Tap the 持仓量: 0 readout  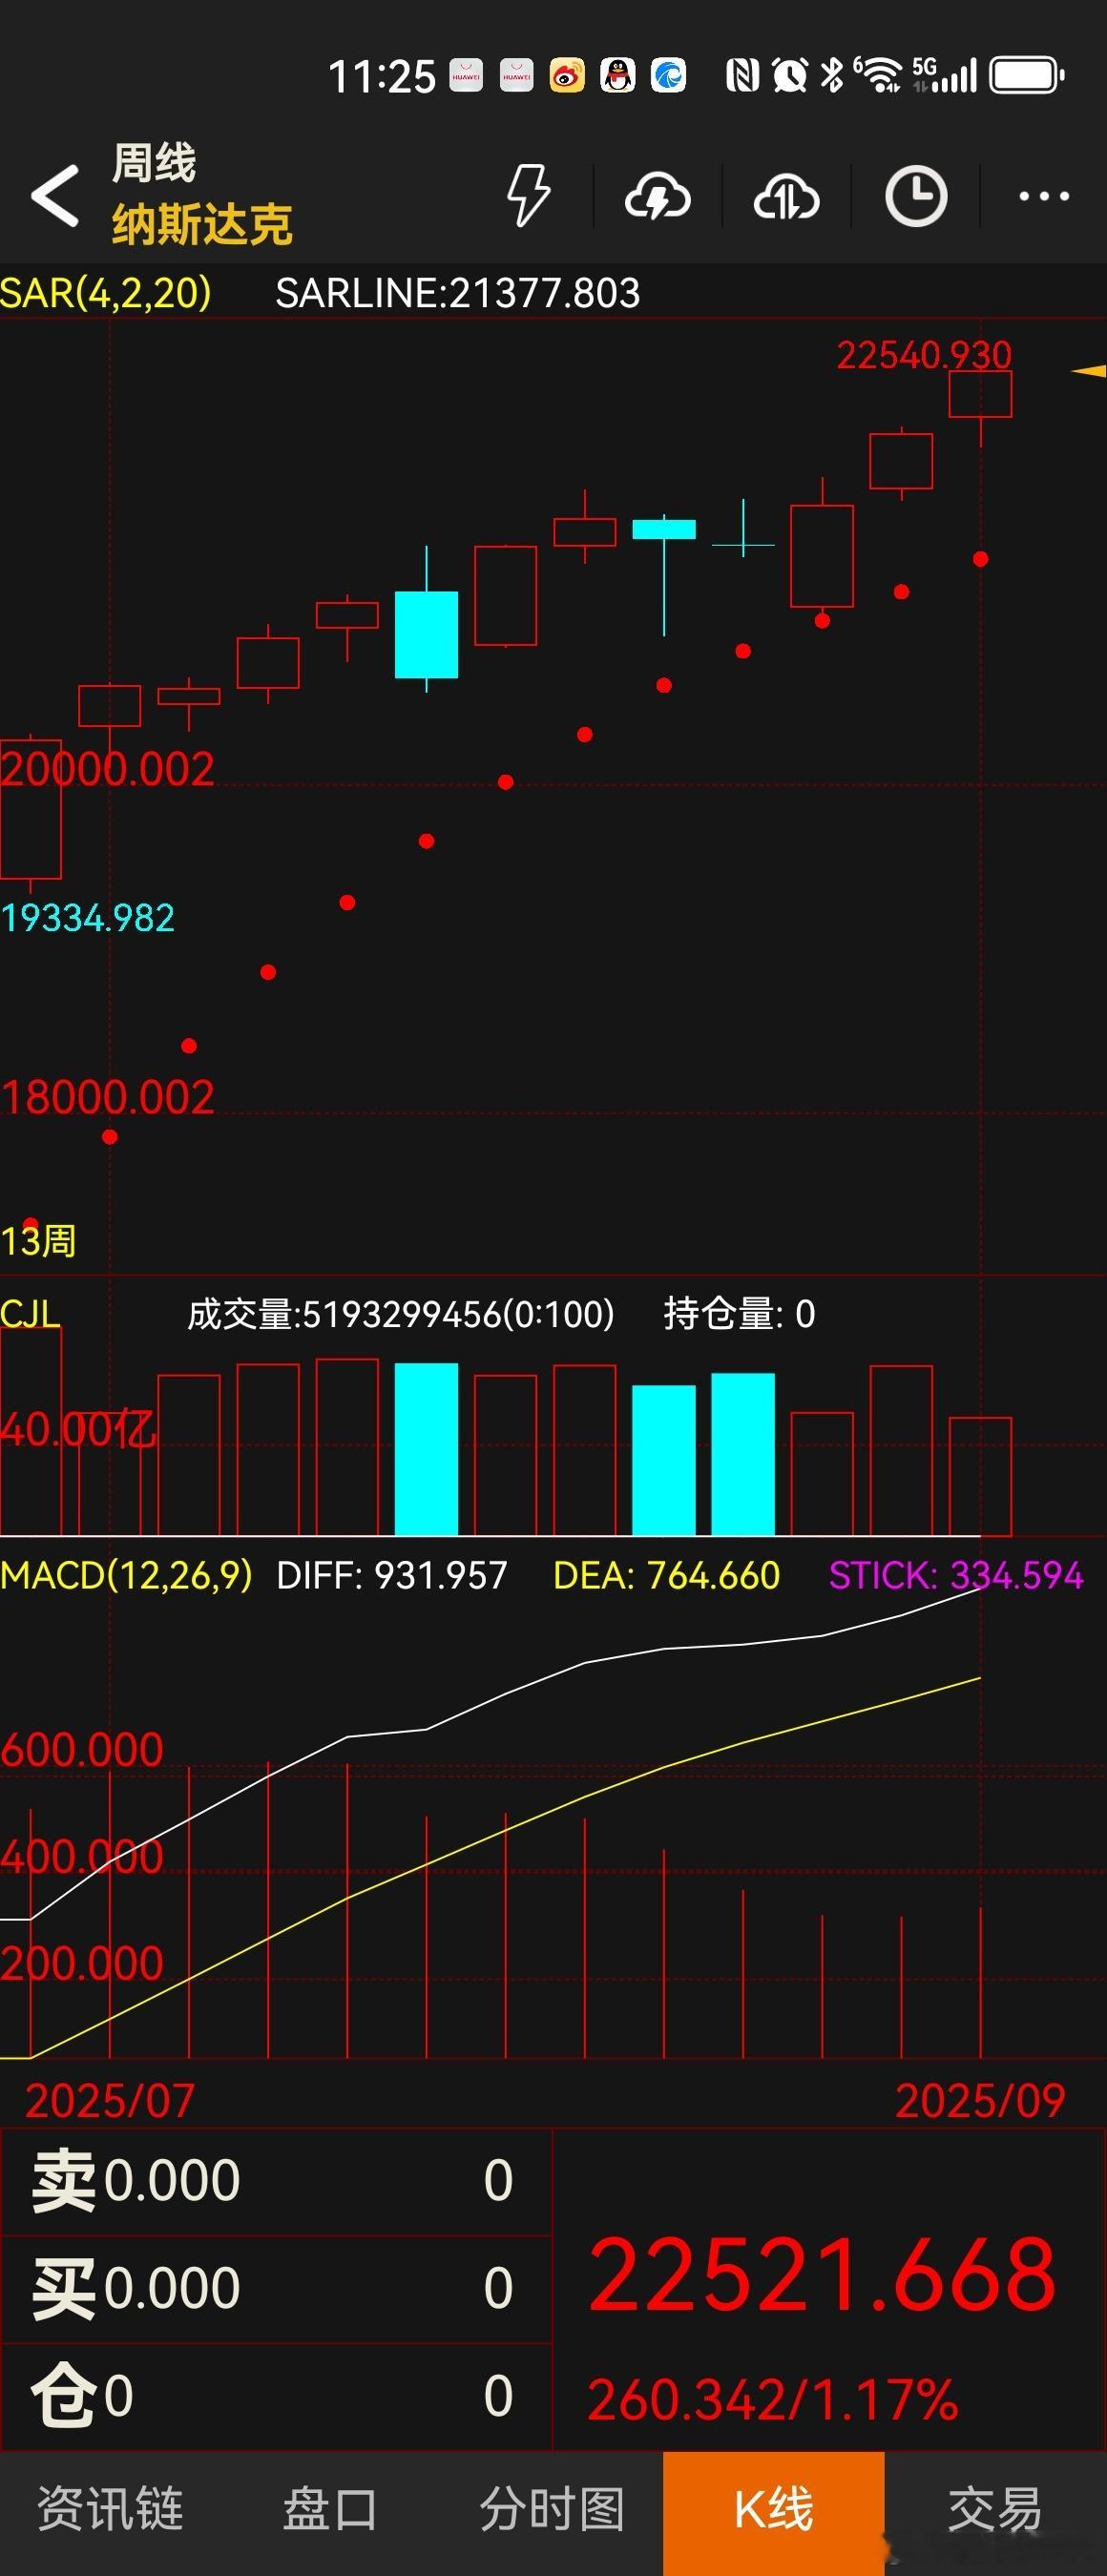(x=740, y=1314)
